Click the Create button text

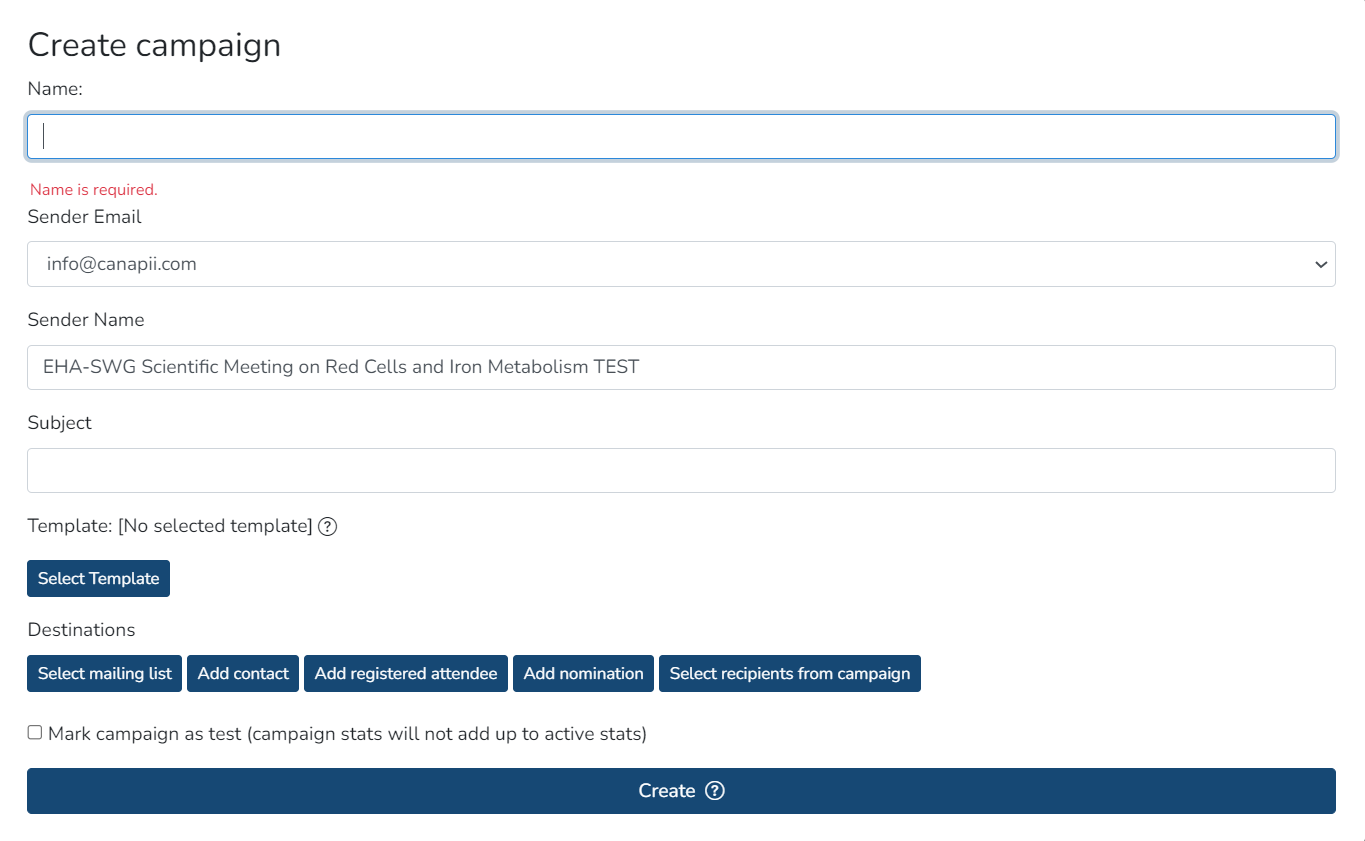(x=666, y=791)
